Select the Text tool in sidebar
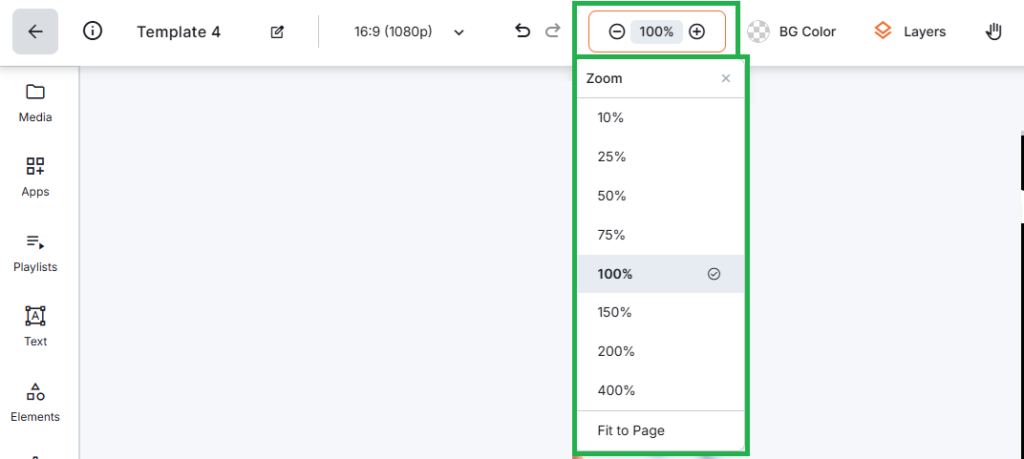Image resolution: width=1024 pixels, height=459 pixels. point(35,326)
